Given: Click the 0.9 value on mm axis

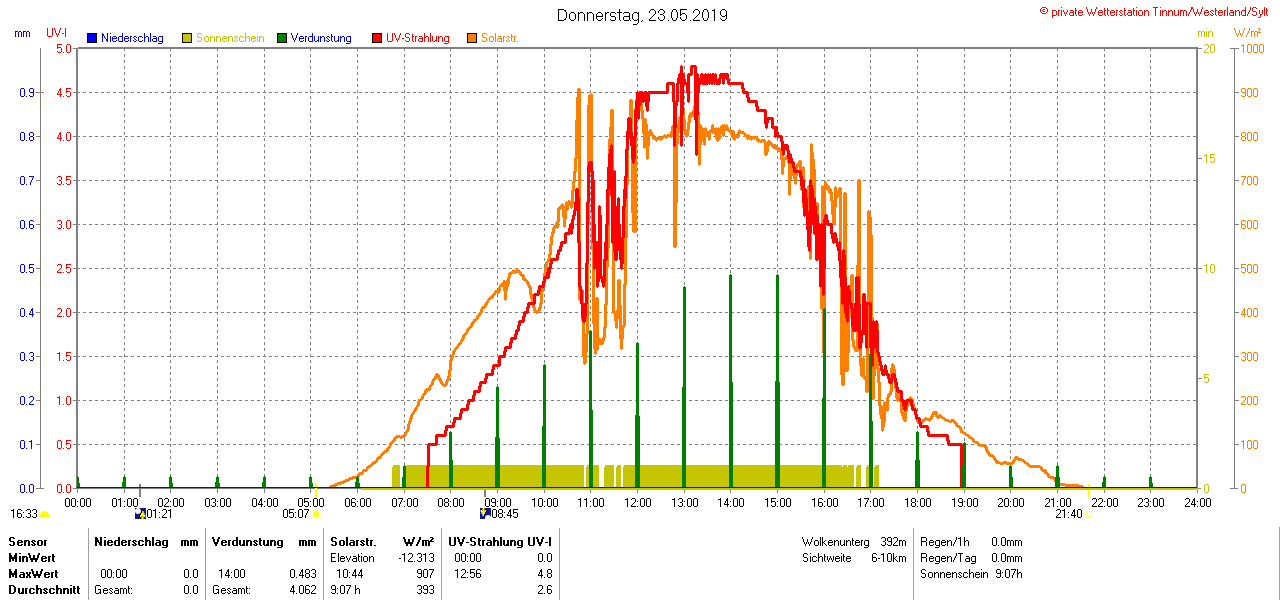Looking at the screenshot, I should click(x=28, y=92).
